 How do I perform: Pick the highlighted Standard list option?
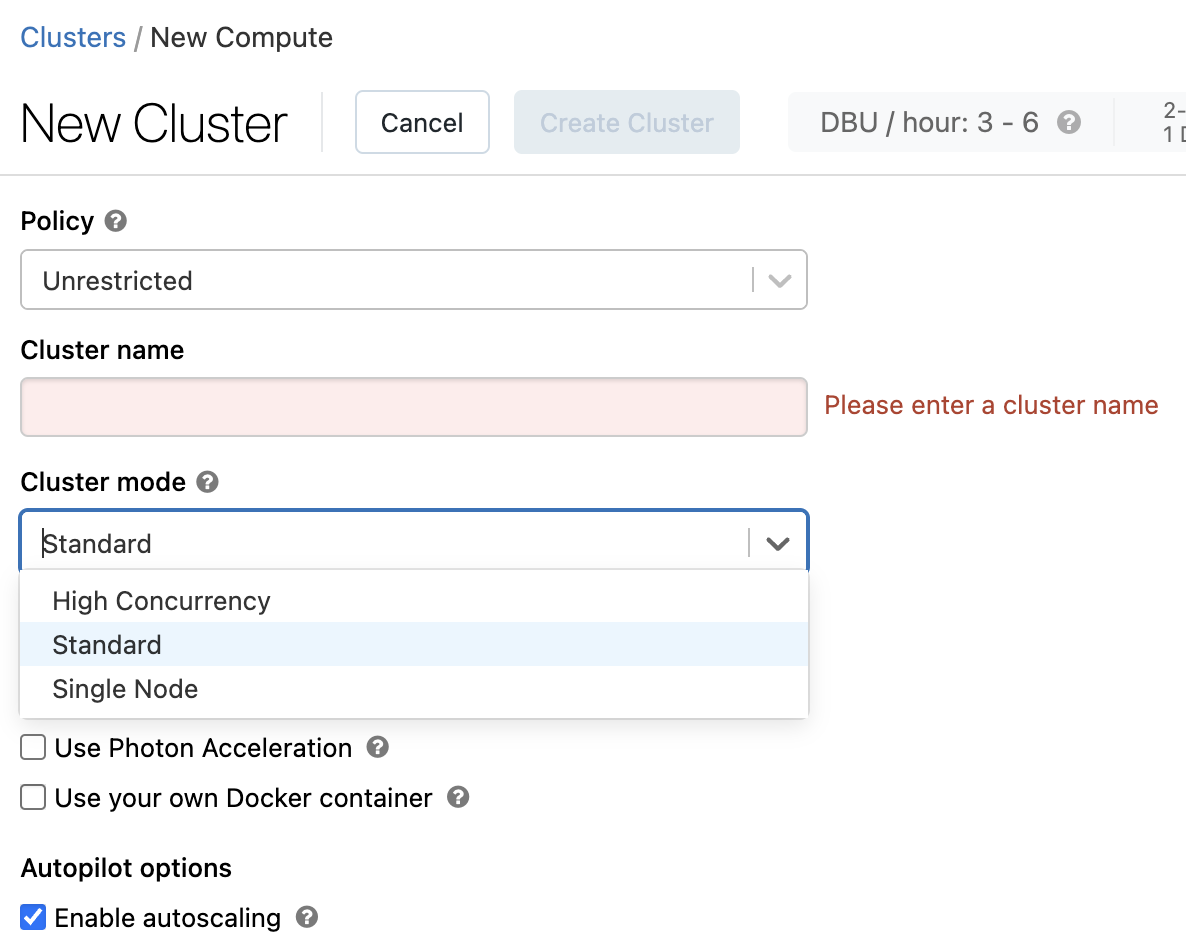(x=107, y=645)
